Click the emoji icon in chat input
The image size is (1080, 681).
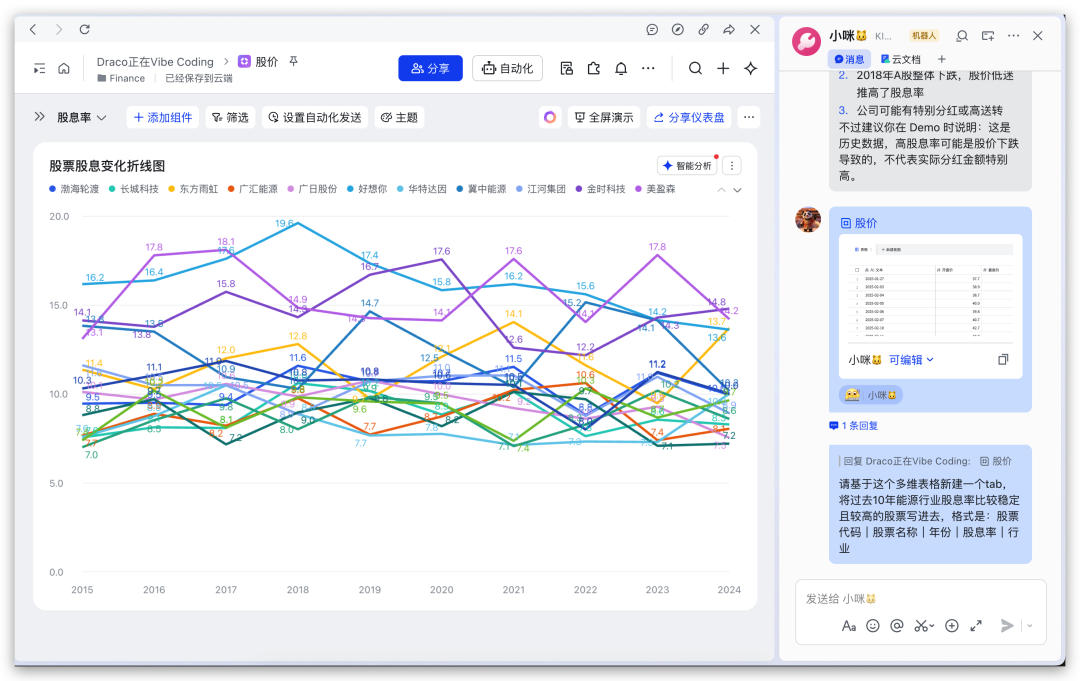pos(873,626)
